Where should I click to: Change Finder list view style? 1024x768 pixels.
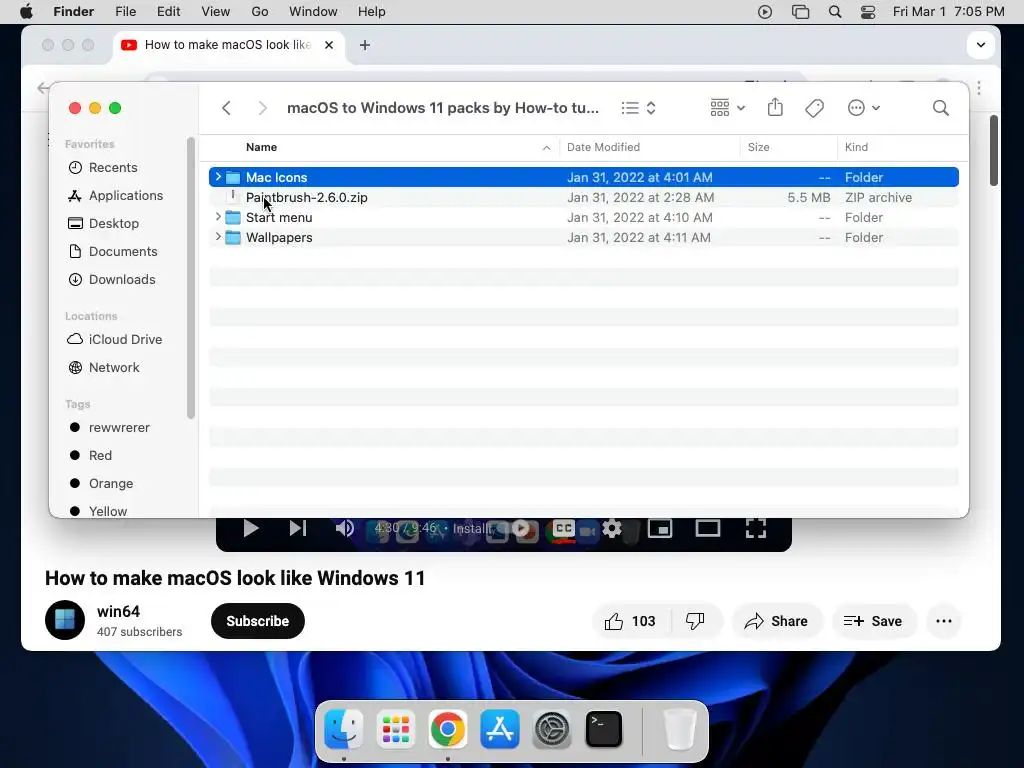[x=638, y=108]
